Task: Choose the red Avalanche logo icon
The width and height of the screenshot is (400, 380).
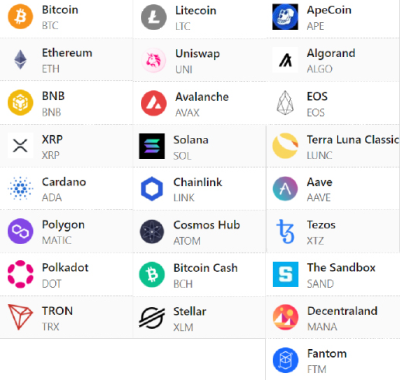Action: click(x=153, y=103)
